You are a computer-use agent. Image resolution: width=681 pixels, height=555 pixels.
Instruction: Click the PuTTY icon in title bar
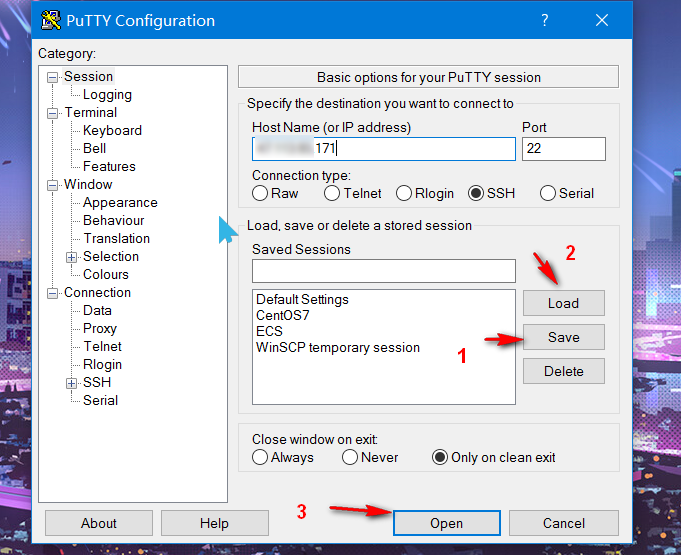pos(50,20)
